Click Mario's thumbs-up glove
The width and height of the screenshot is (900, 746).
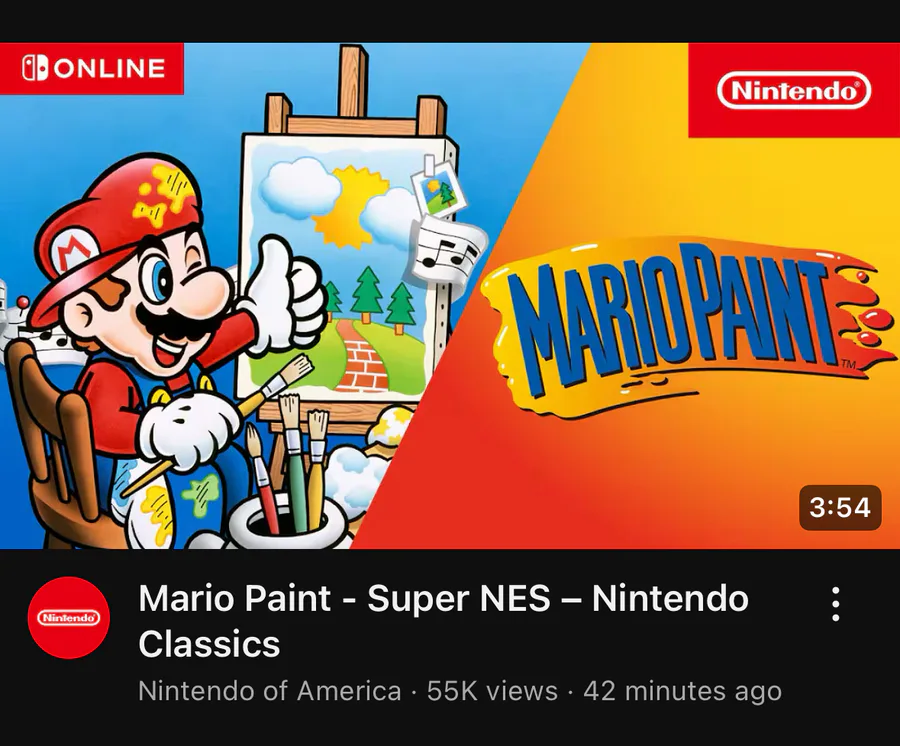[285, 295]
